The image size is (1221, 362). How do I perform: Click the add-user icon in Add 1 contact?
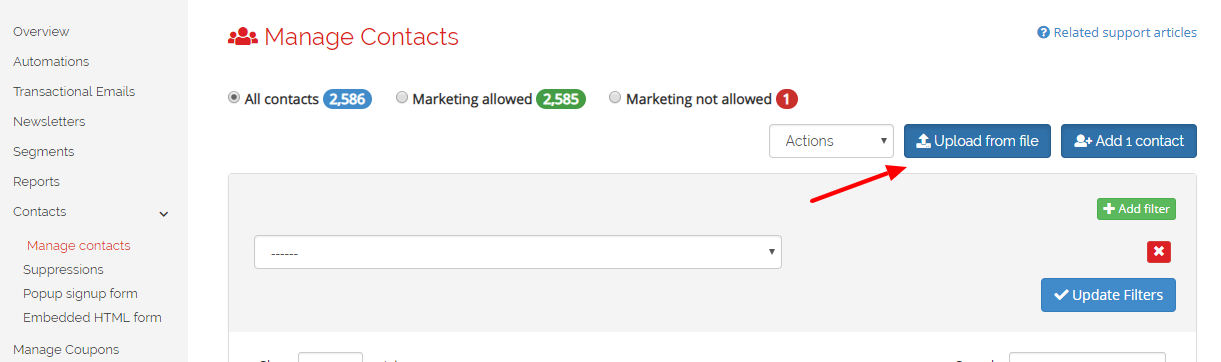click(x=1083, y=141)
